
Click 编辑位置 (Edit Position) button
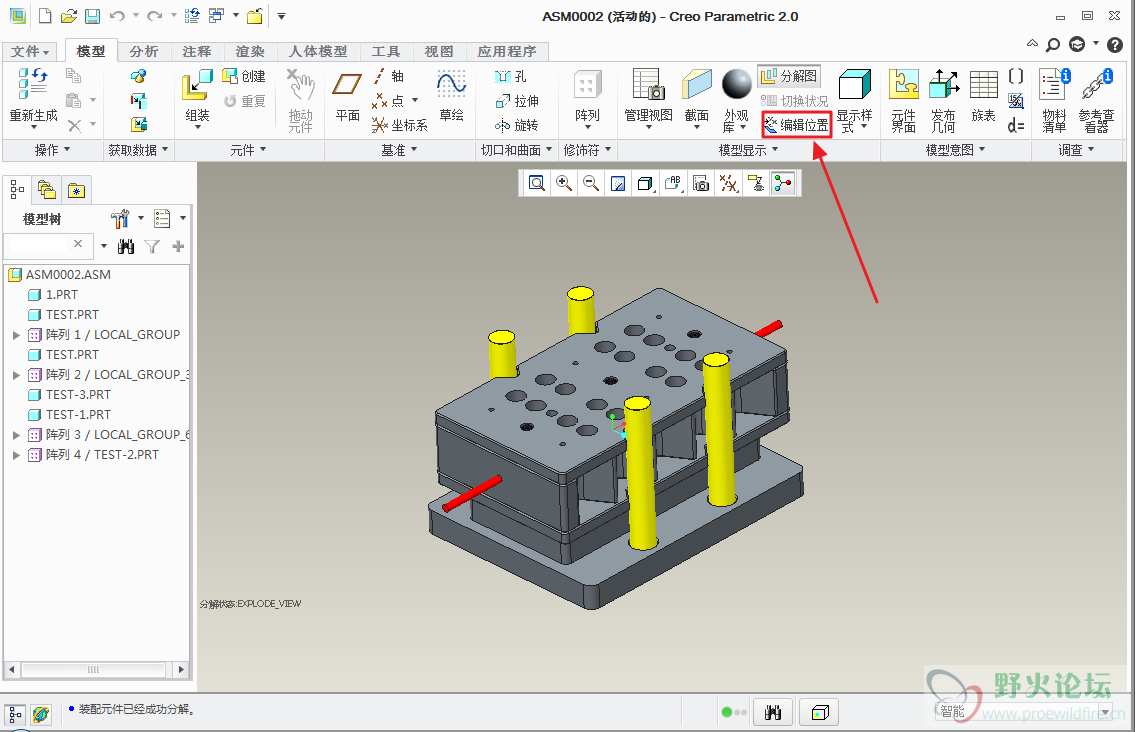coord(796,125)
